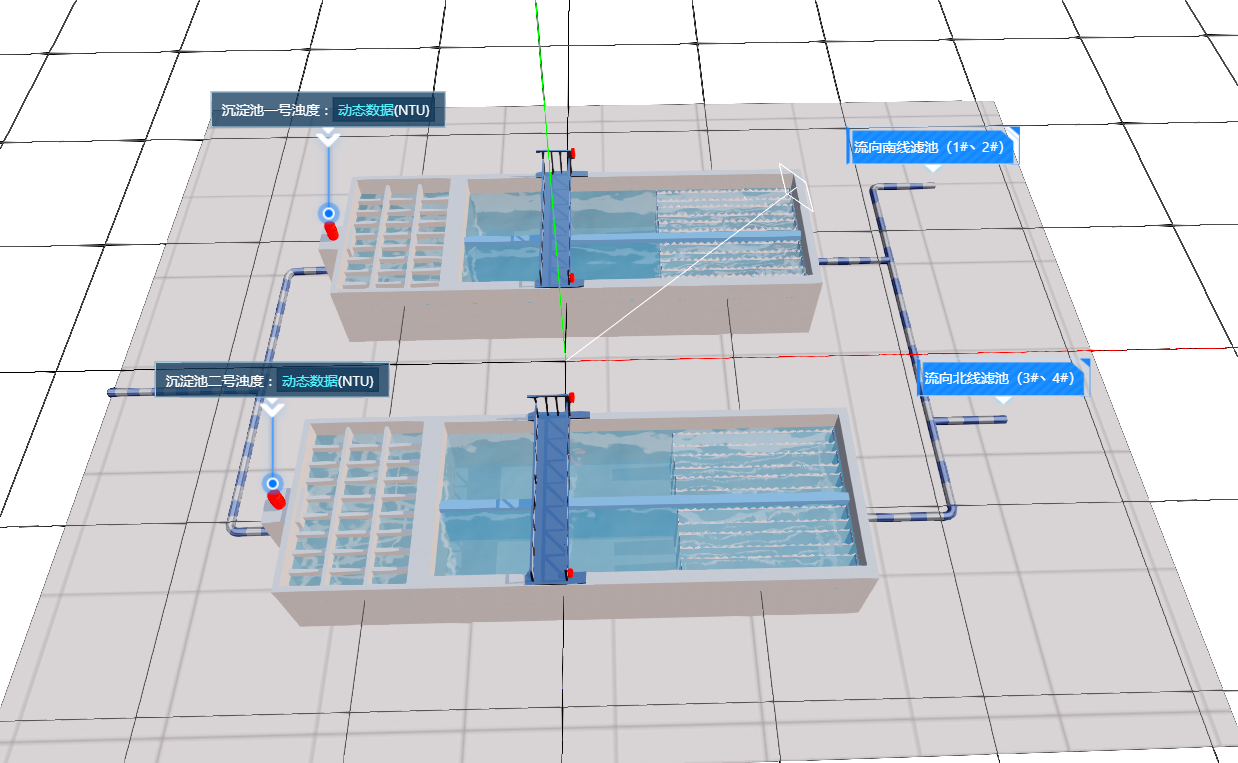The width and height of the screenshot is (1238, 763).
Task: Click double chevron below 沉淀池二号浊度 label
Action: point(272,408)
